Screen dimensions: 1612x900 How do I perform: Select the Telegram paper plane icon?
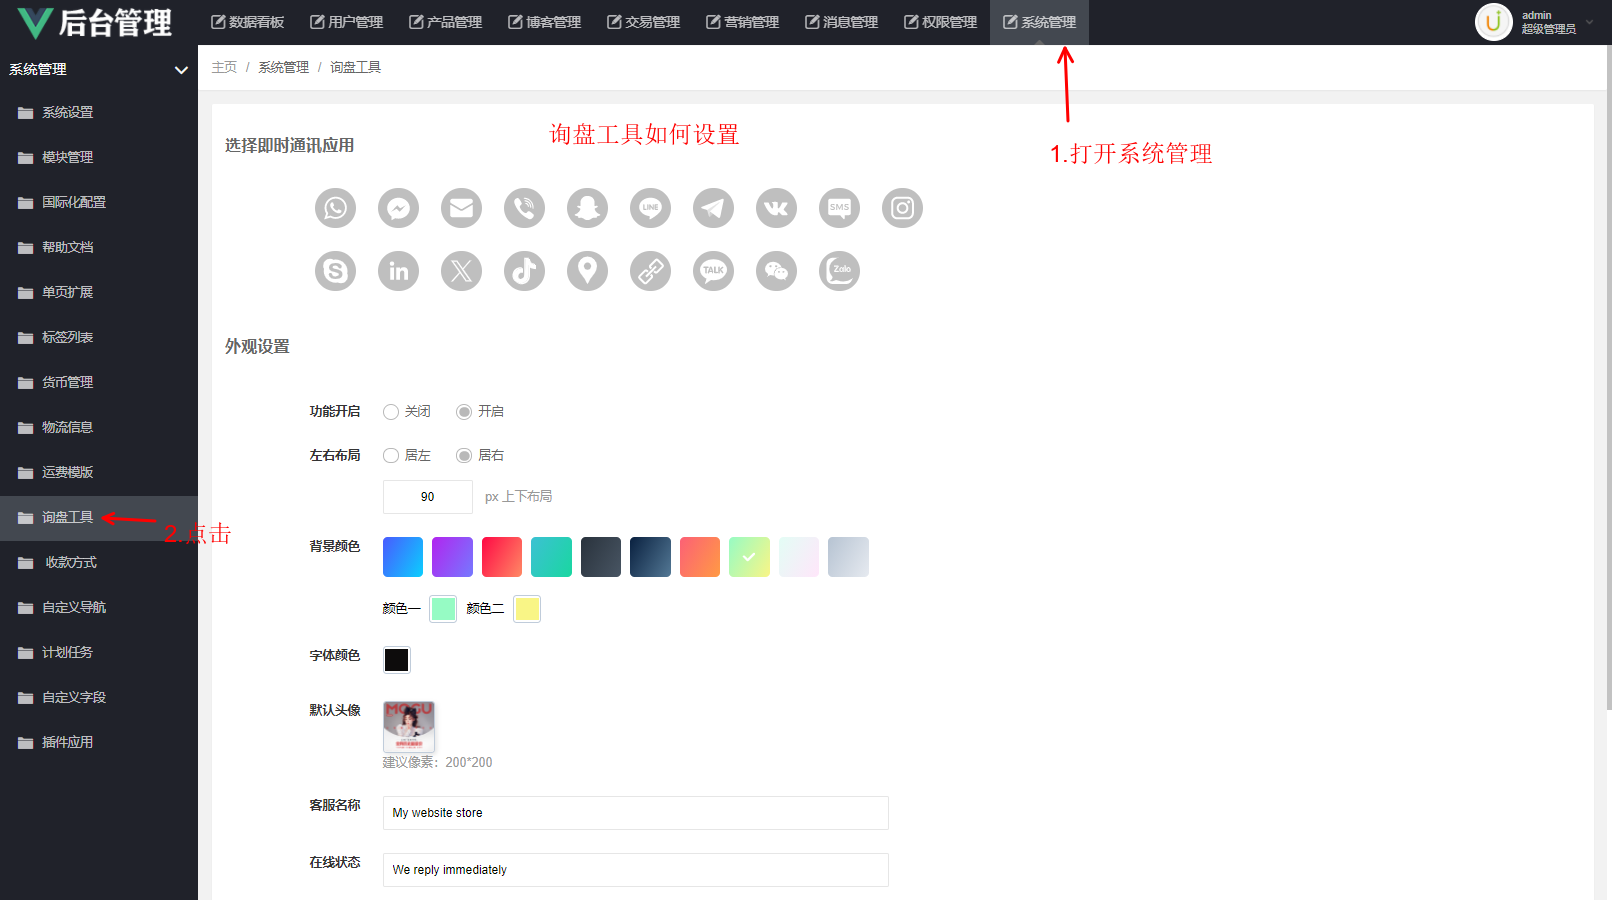pyautogui.click(x=713, y=208)
